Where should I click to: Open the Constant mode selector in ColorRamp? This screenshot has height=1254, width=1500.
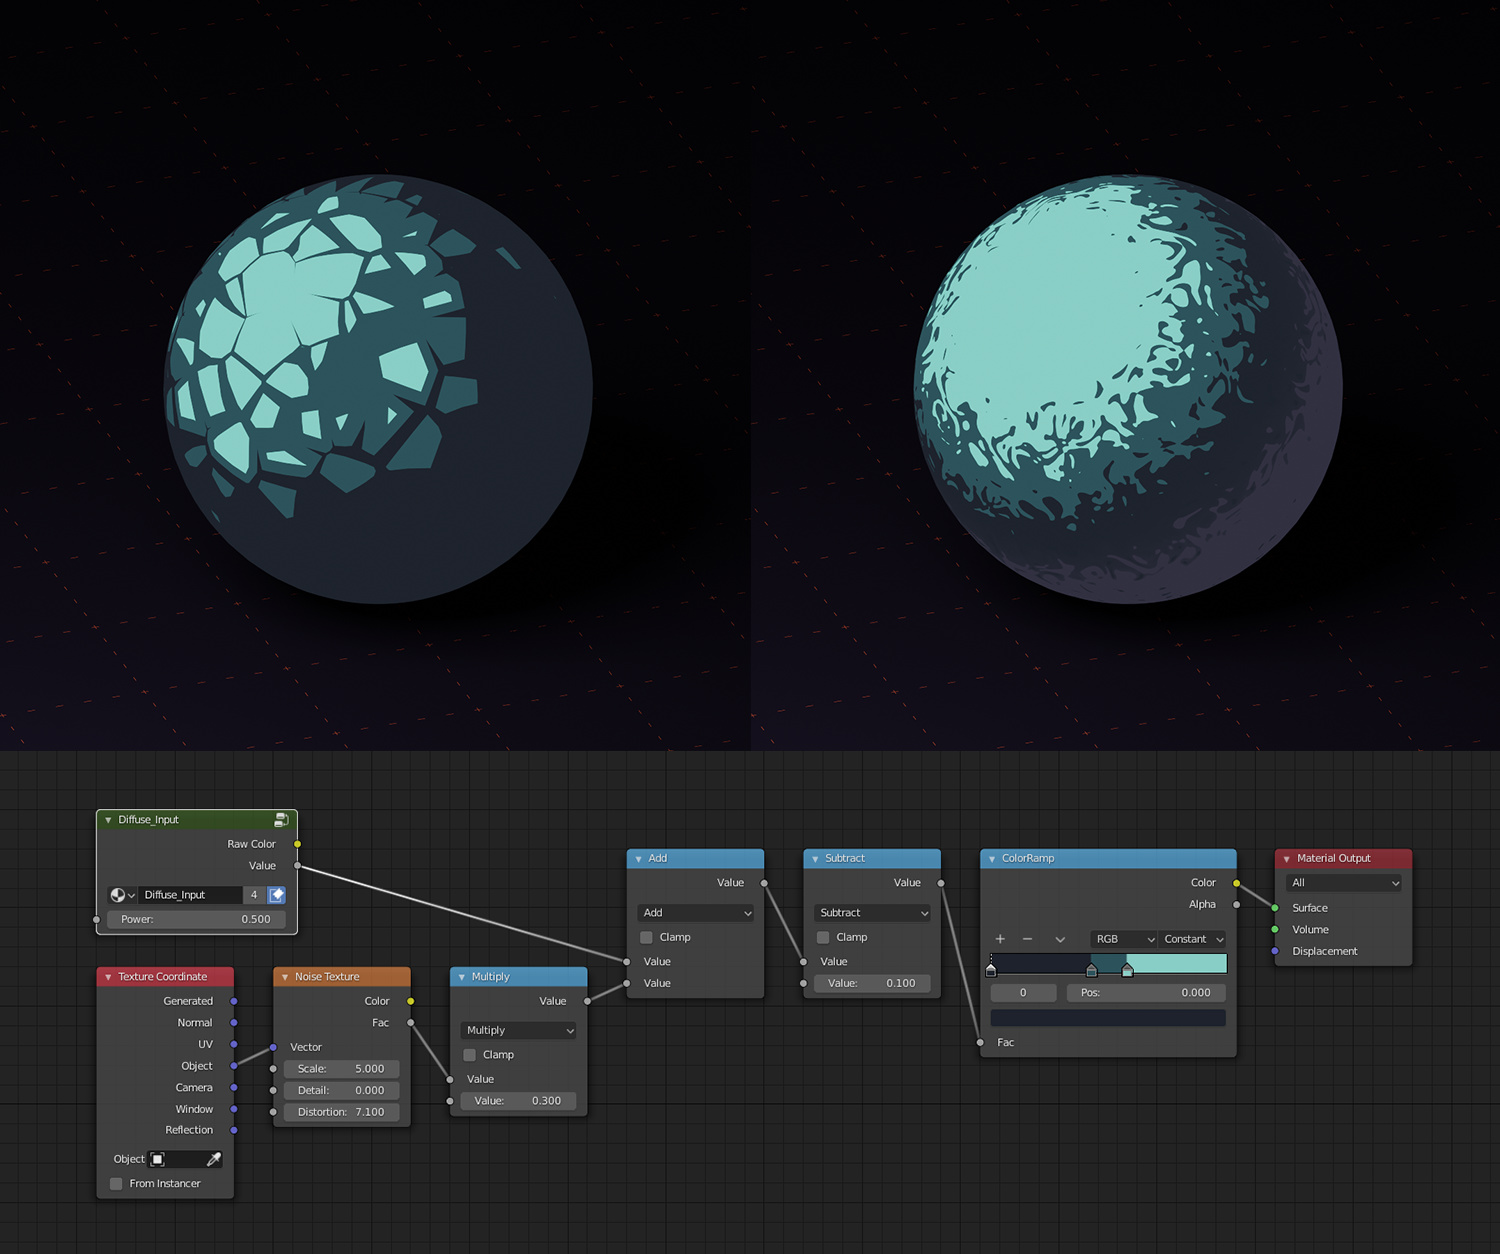pos(1191,940)
